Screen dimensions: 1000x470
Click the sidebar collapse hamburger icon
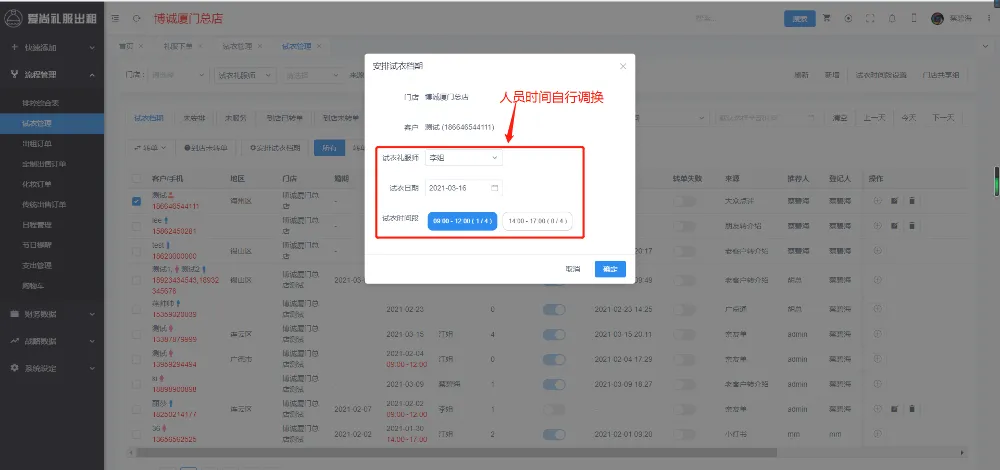(117, 18)
